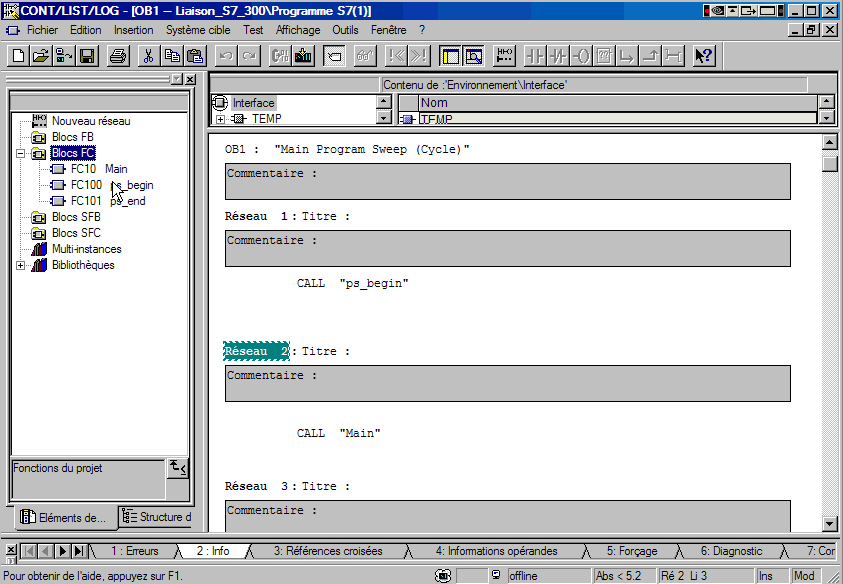
Task: Insert empty box toolbar icon
Action: (x=604, y=56)
